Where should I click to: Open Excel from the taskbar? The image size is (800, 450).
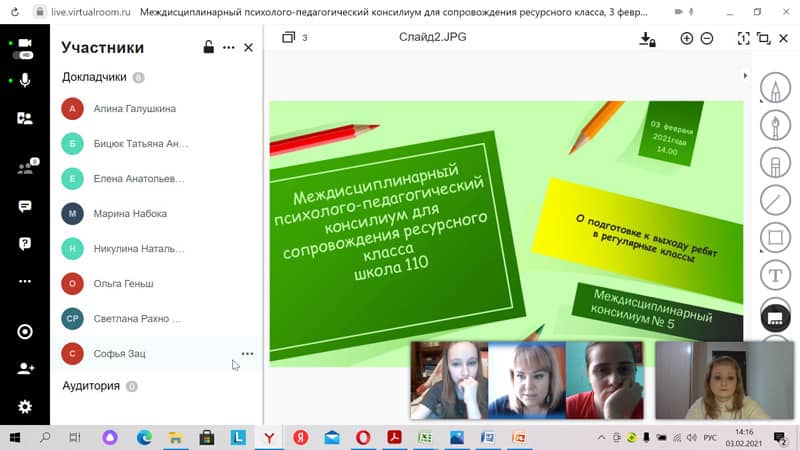[x=425, y=438]
